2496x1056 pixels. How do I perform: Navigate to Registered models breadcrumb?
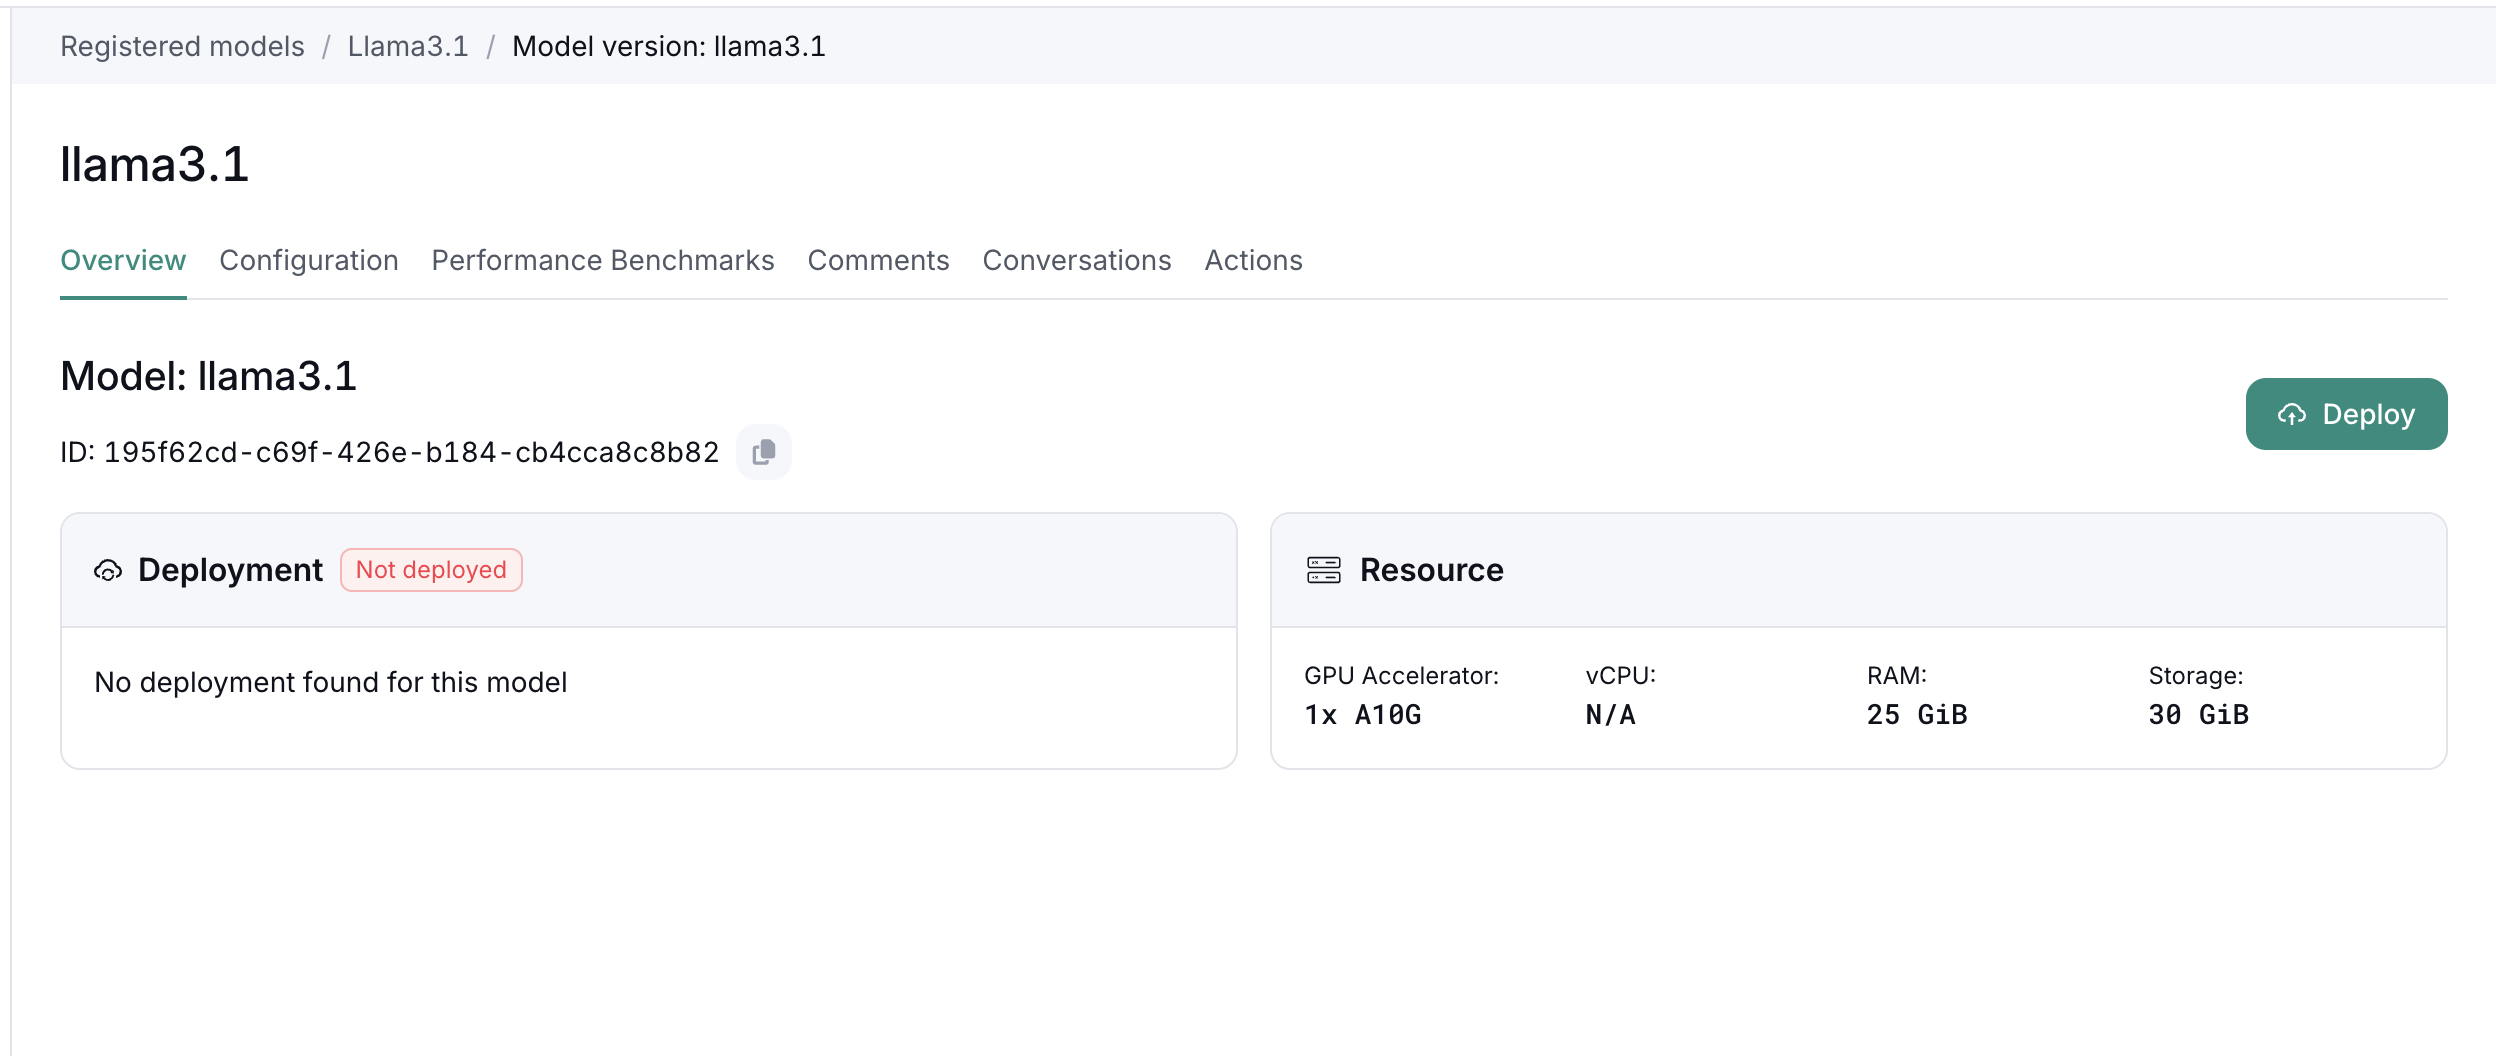pos(182,46)
